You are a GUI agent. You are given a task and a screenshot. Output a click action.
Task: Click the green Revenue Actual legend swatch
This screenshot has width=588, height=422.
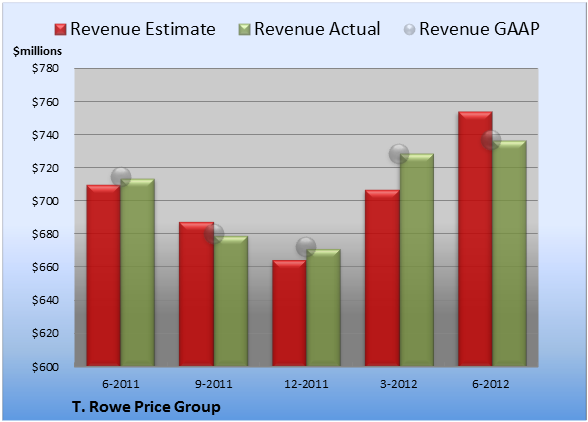pyautogui.click(x=244, y=30)
